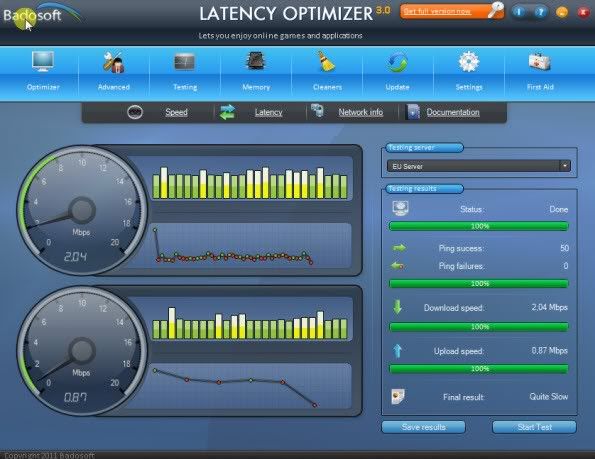Image resolution: width=595 pixels, height=459 pixels.
Task: Open the Optimizer menu label
Action: tap(43, 87)
